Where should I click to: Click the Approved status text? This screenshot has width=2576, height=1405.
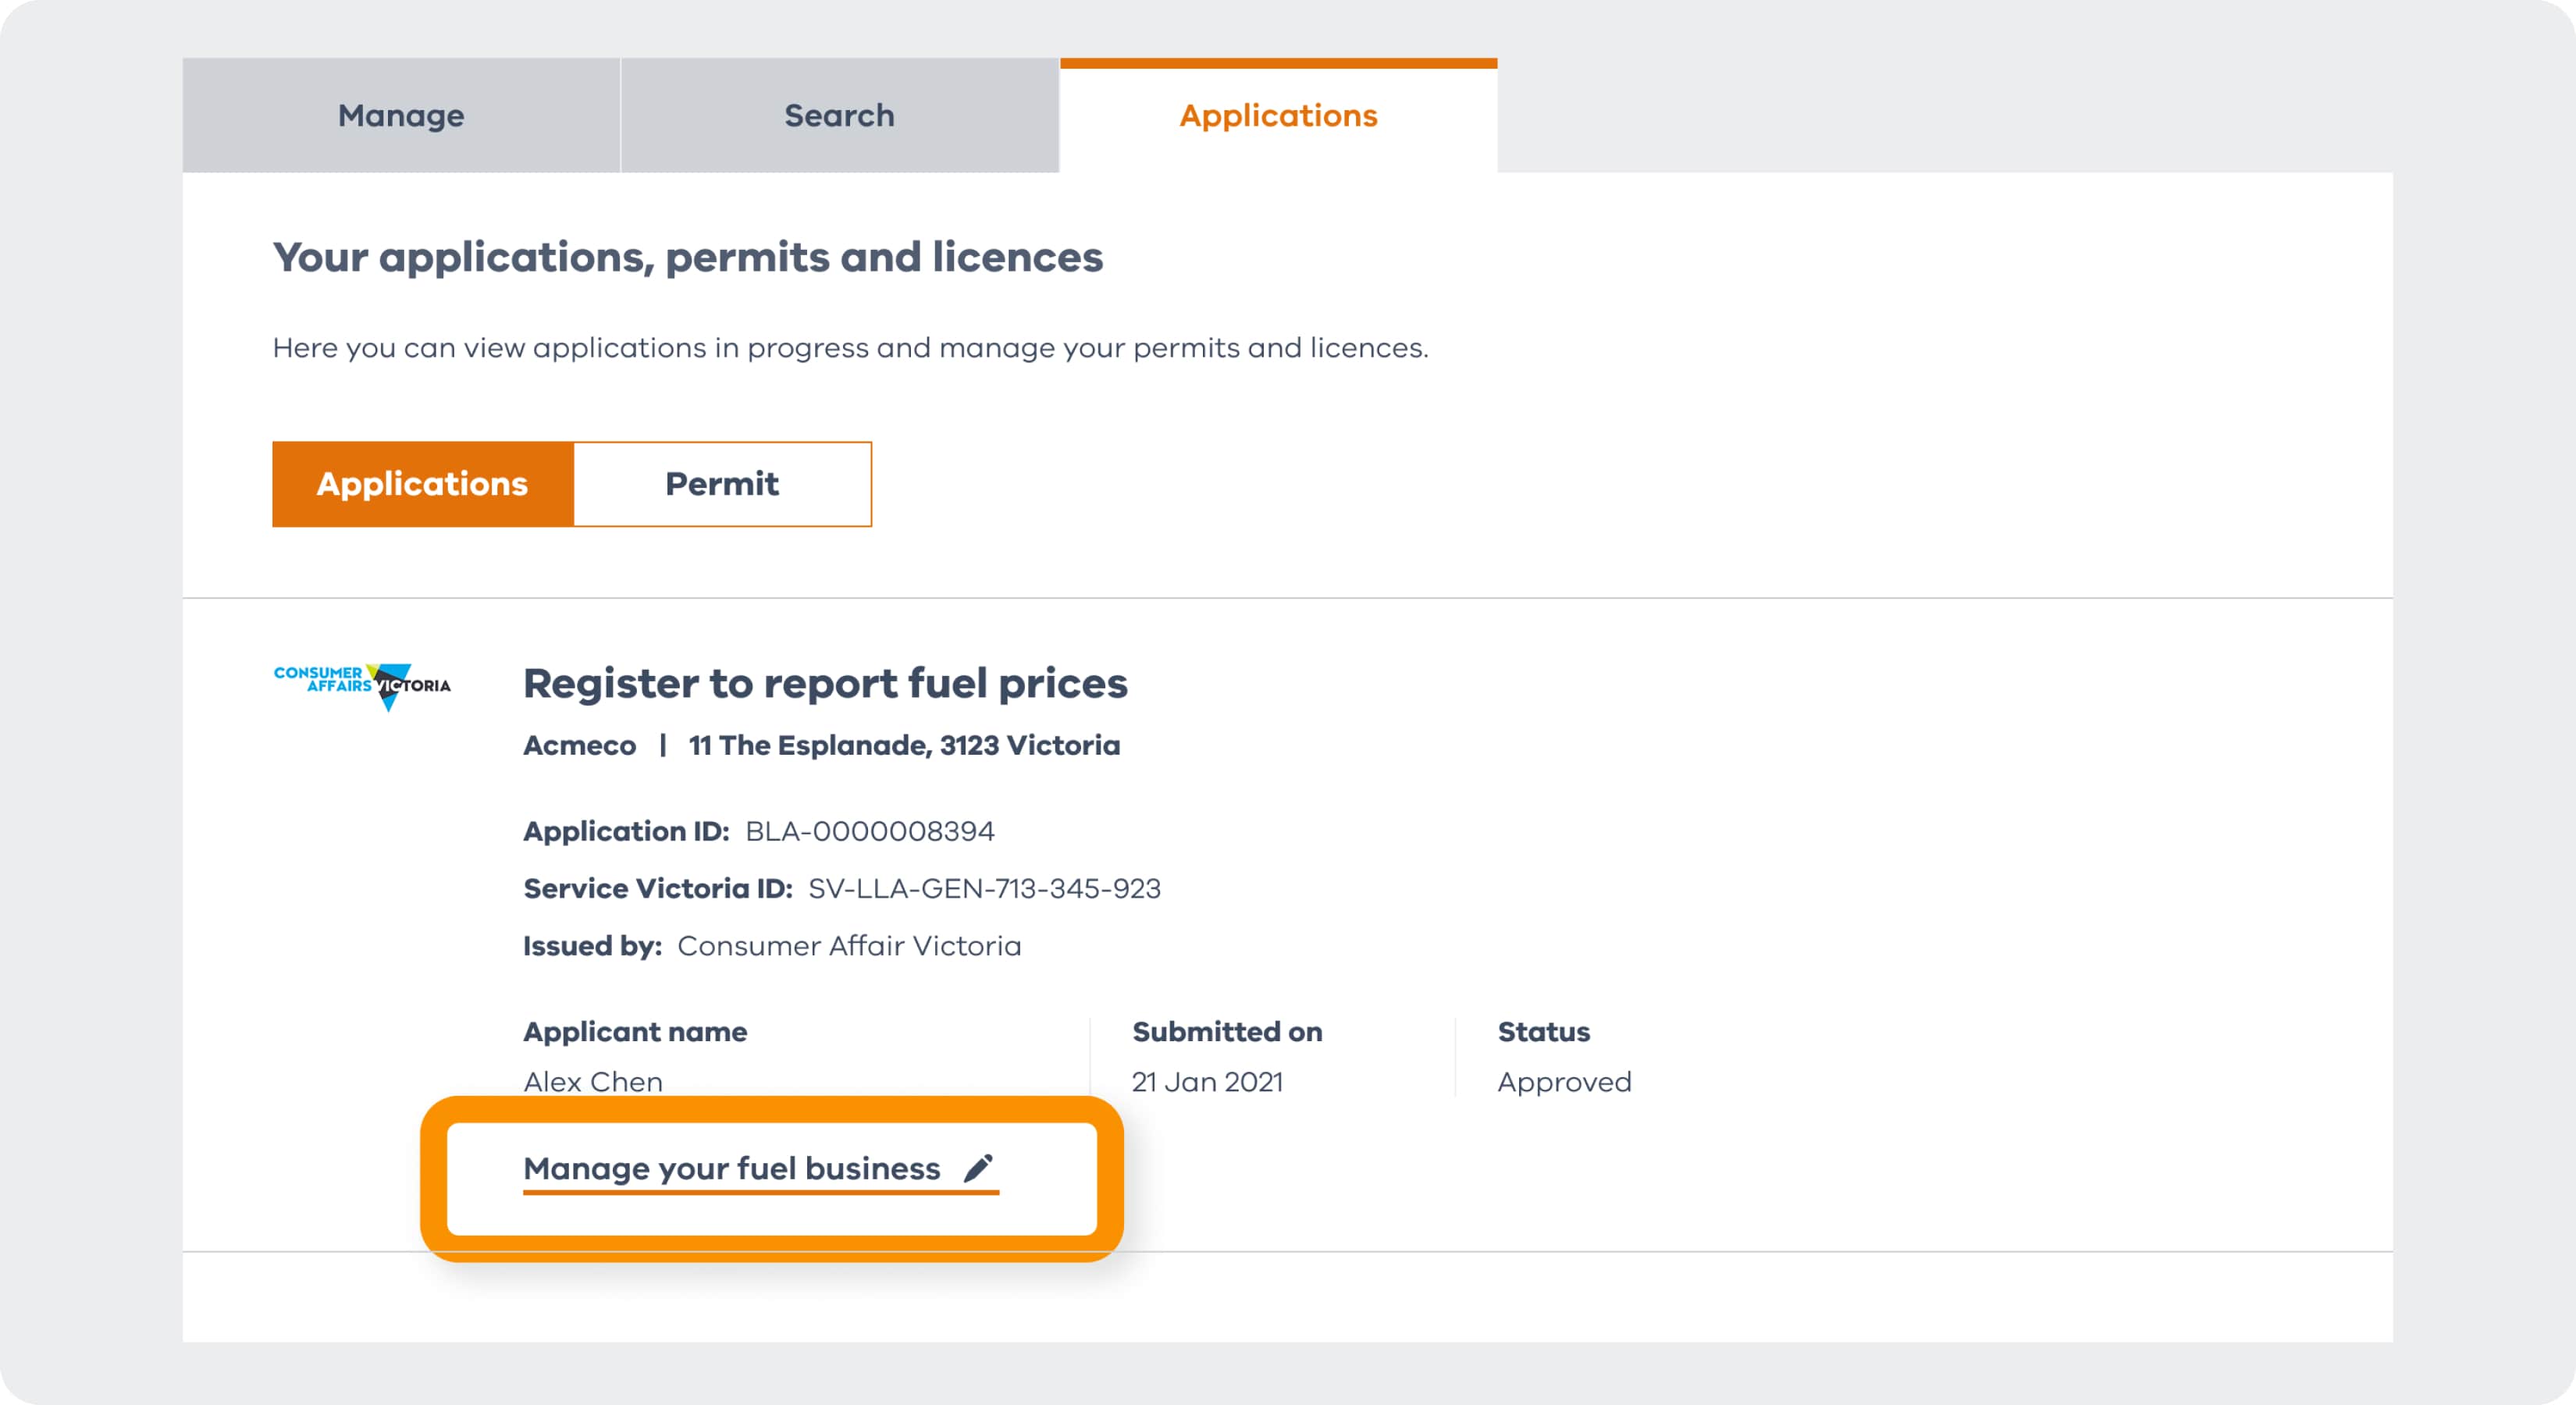(1564, 1082)
